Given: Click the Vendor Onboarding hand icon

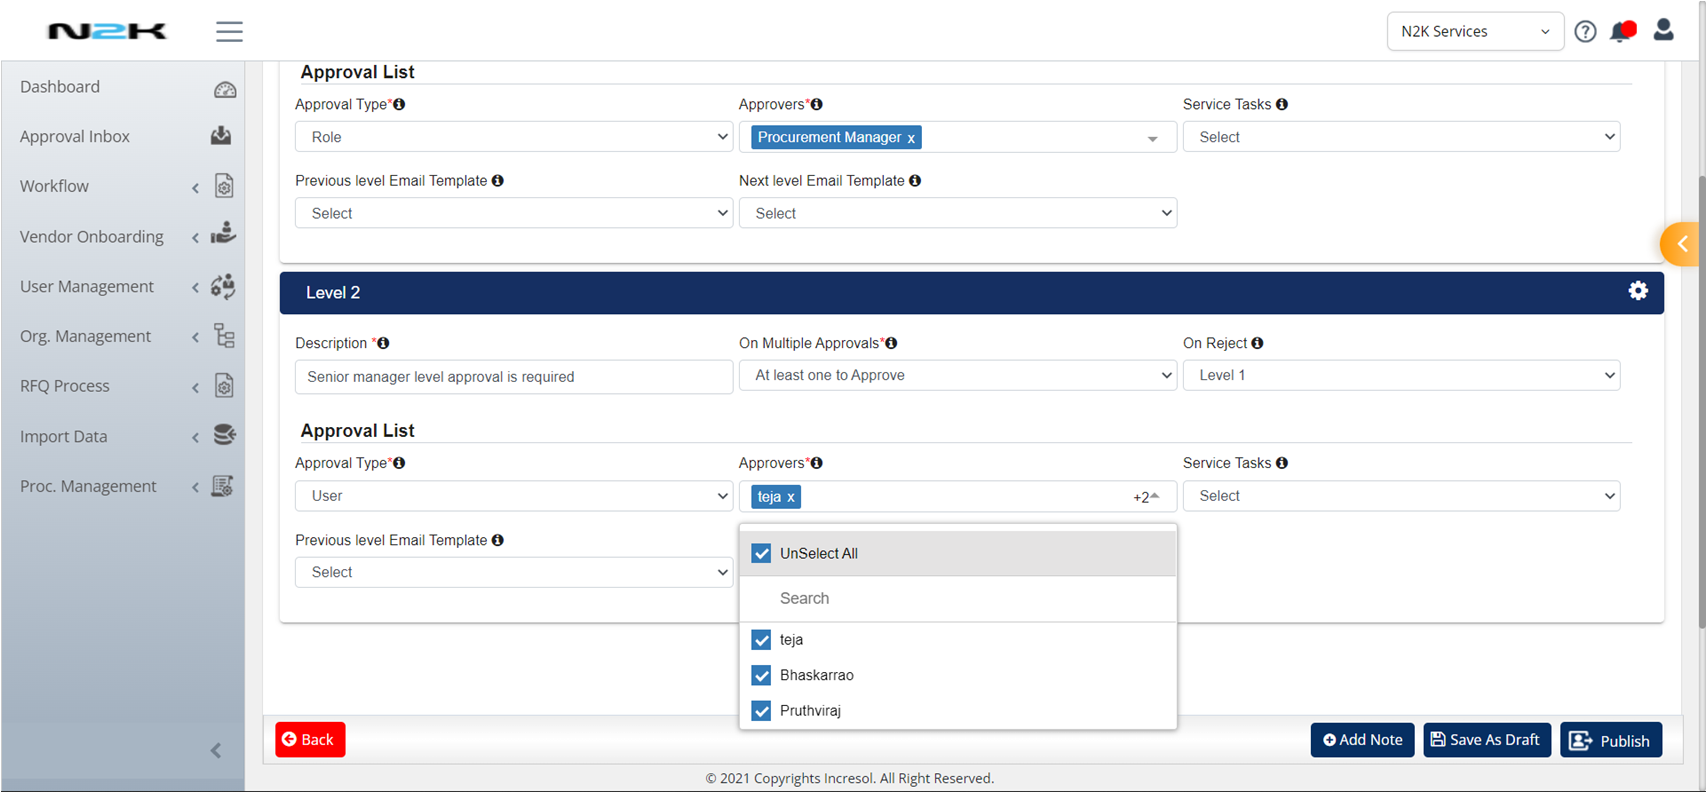Looking at the screenshot, I should click(x=224, y=234).
